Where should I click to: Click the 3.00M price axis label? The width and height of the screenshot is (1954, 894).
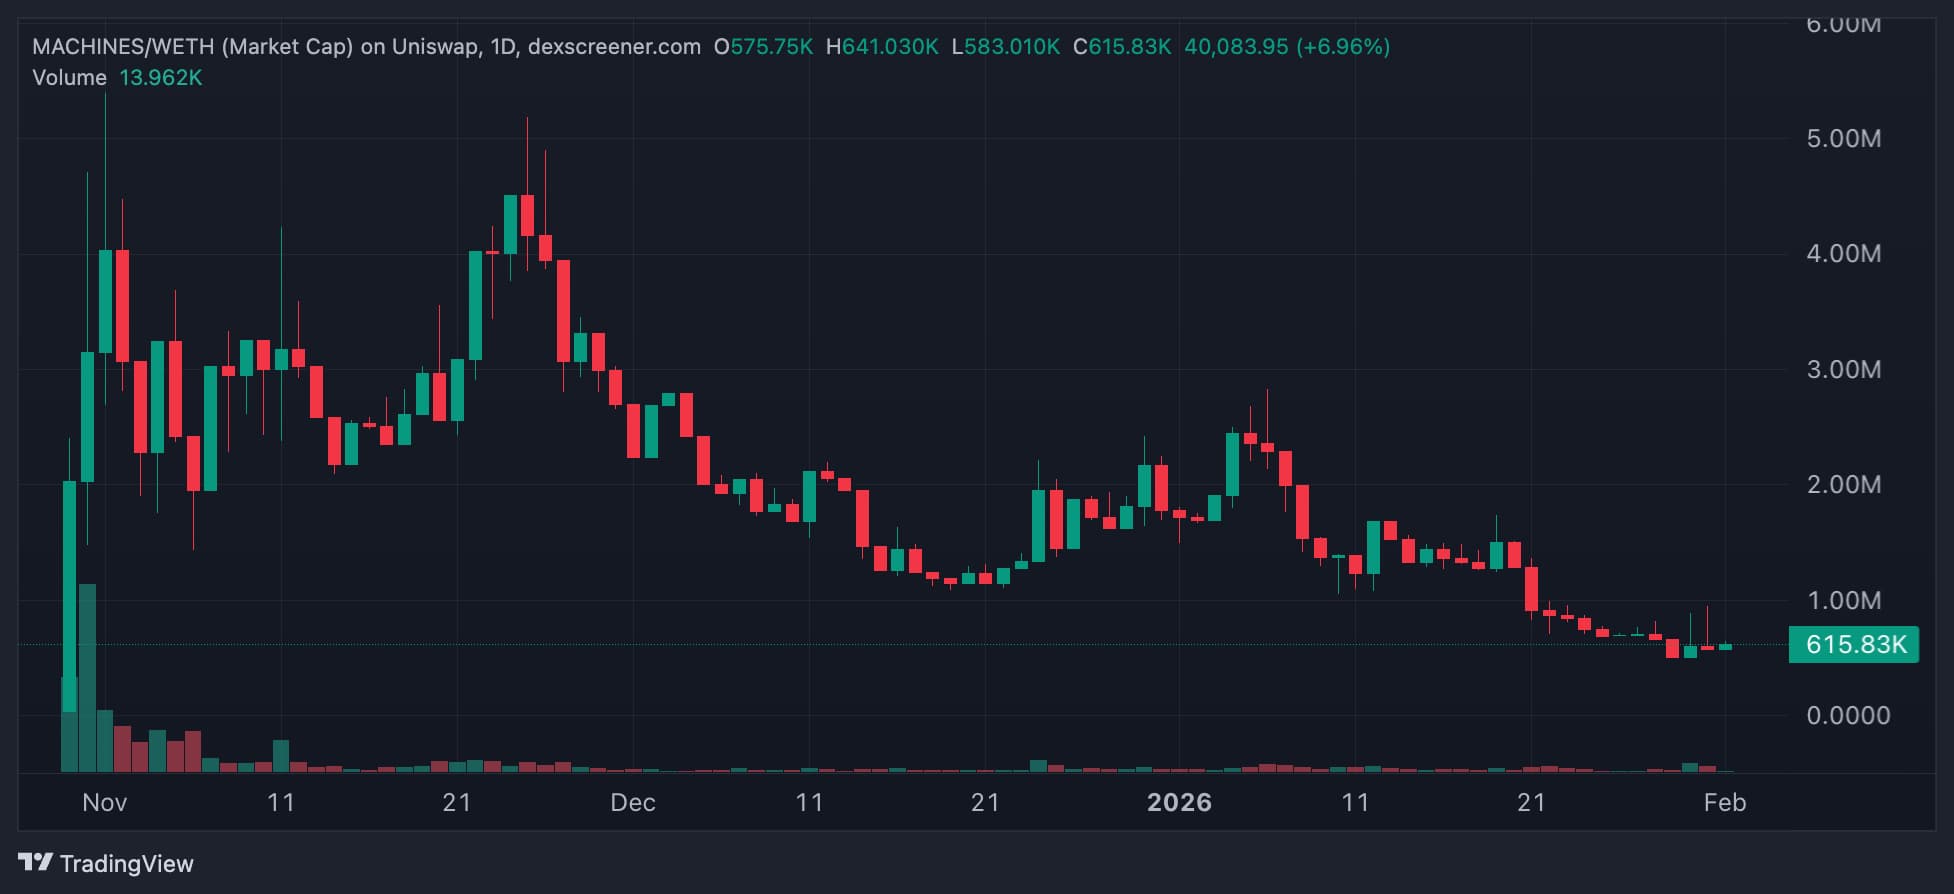click(x=1843, y=370)
